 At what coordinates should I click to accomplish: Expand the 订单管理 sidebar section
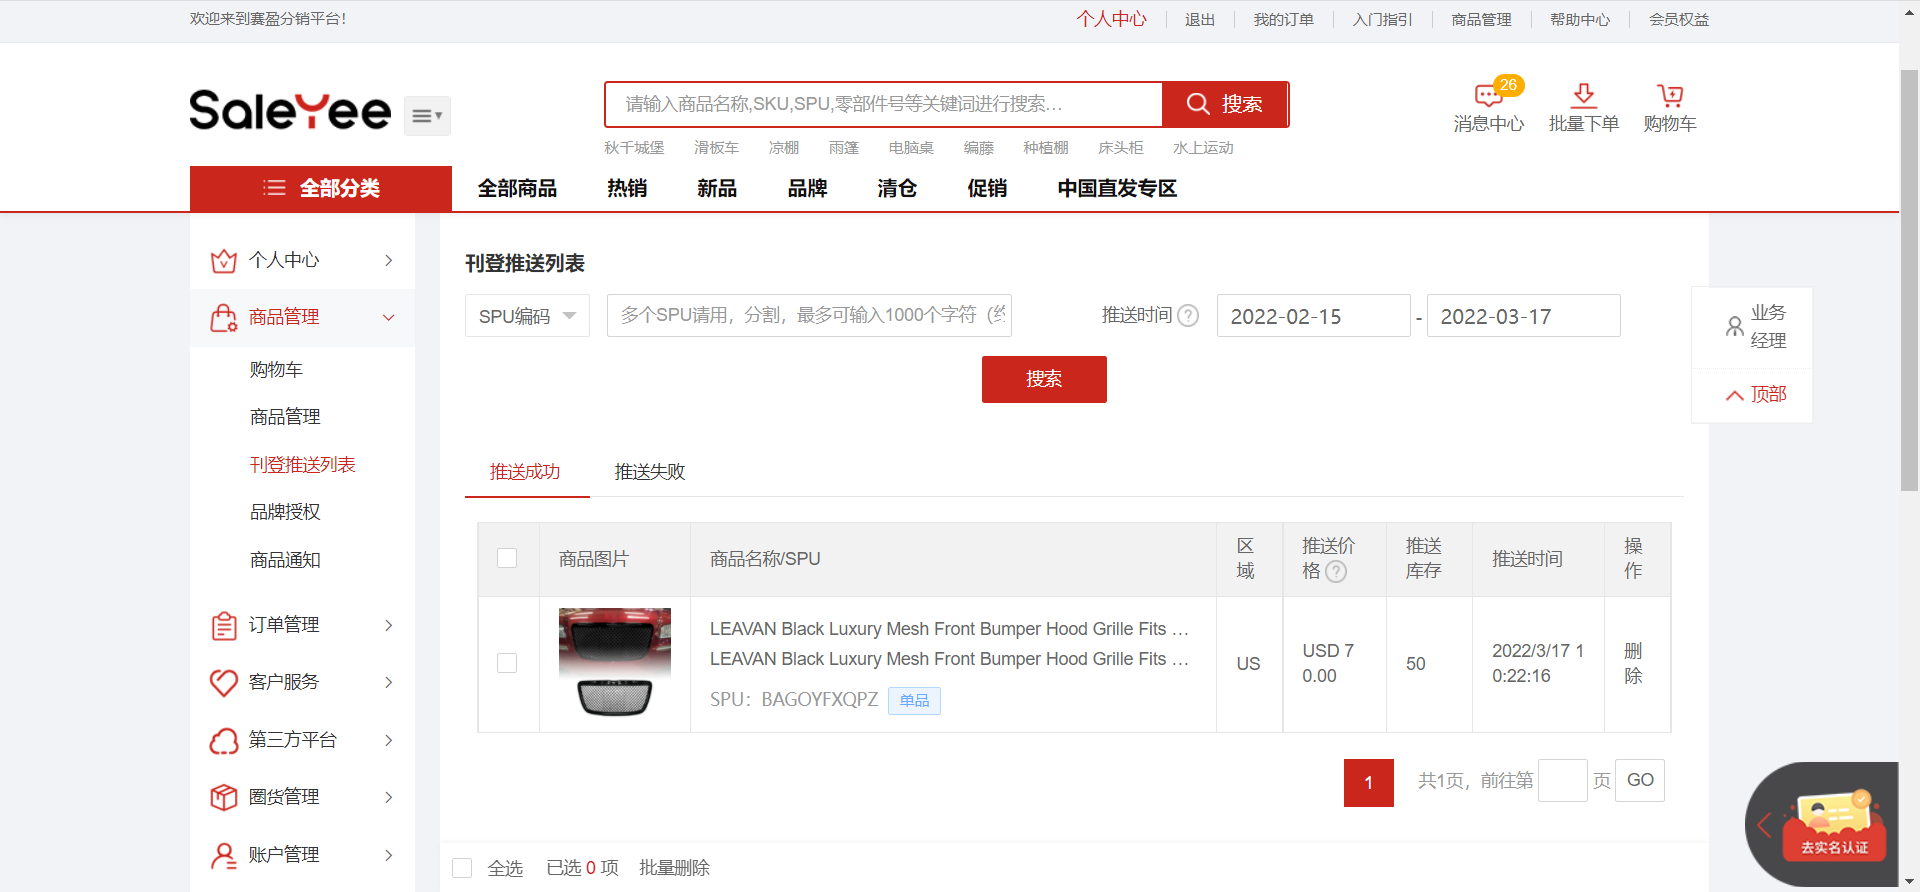pos(302,625)
